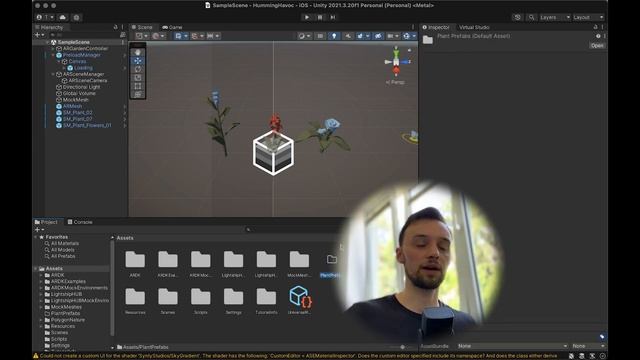Screen dimensions: 640x360
Task: Open the Unity cloud services icon
Action: pyautogui.click(x=62, y=17)
